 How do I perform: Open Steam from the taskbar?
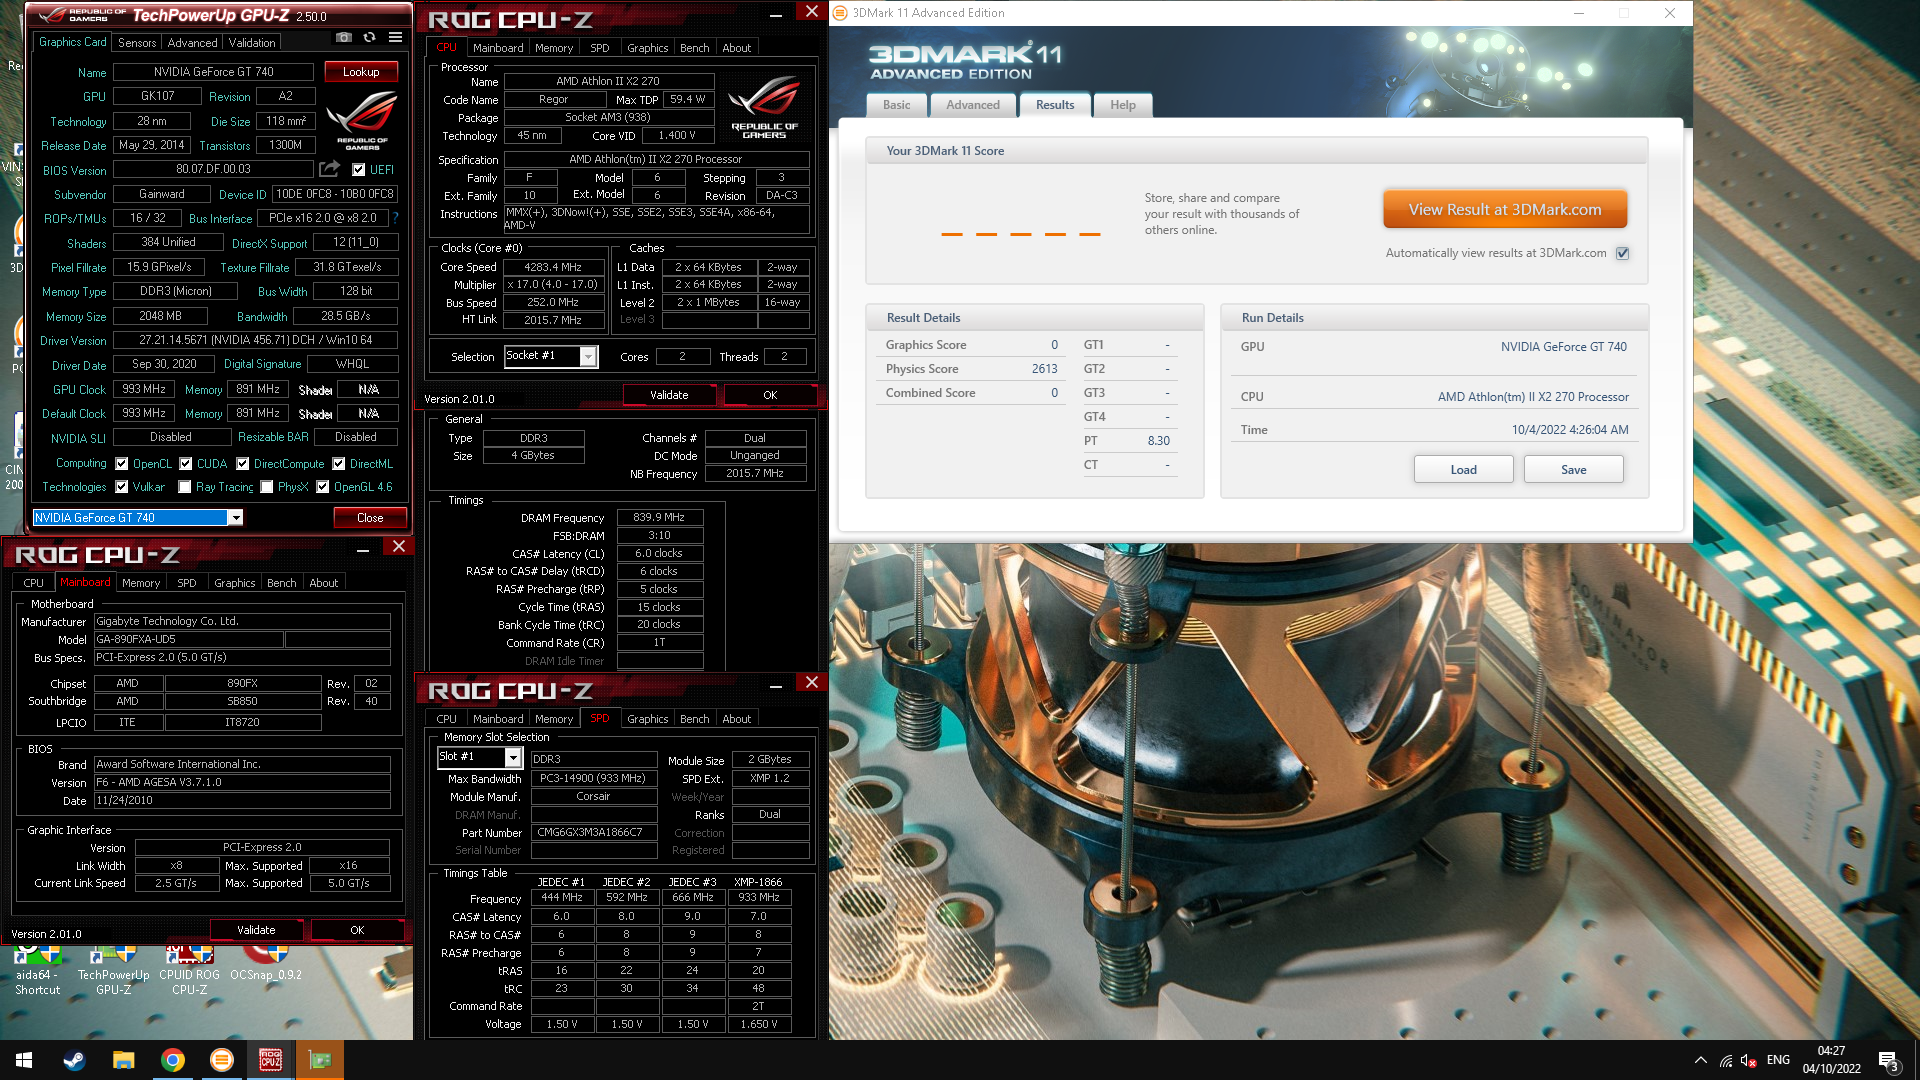click(74, 1060)
